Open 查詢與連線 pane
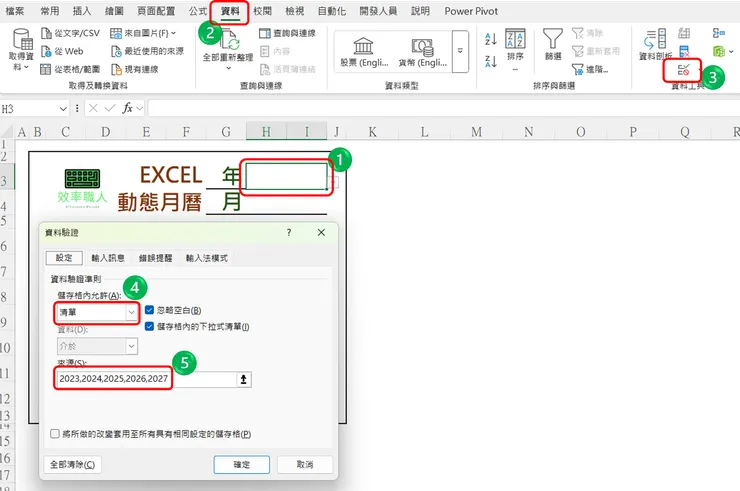 (x=287, y=33)
